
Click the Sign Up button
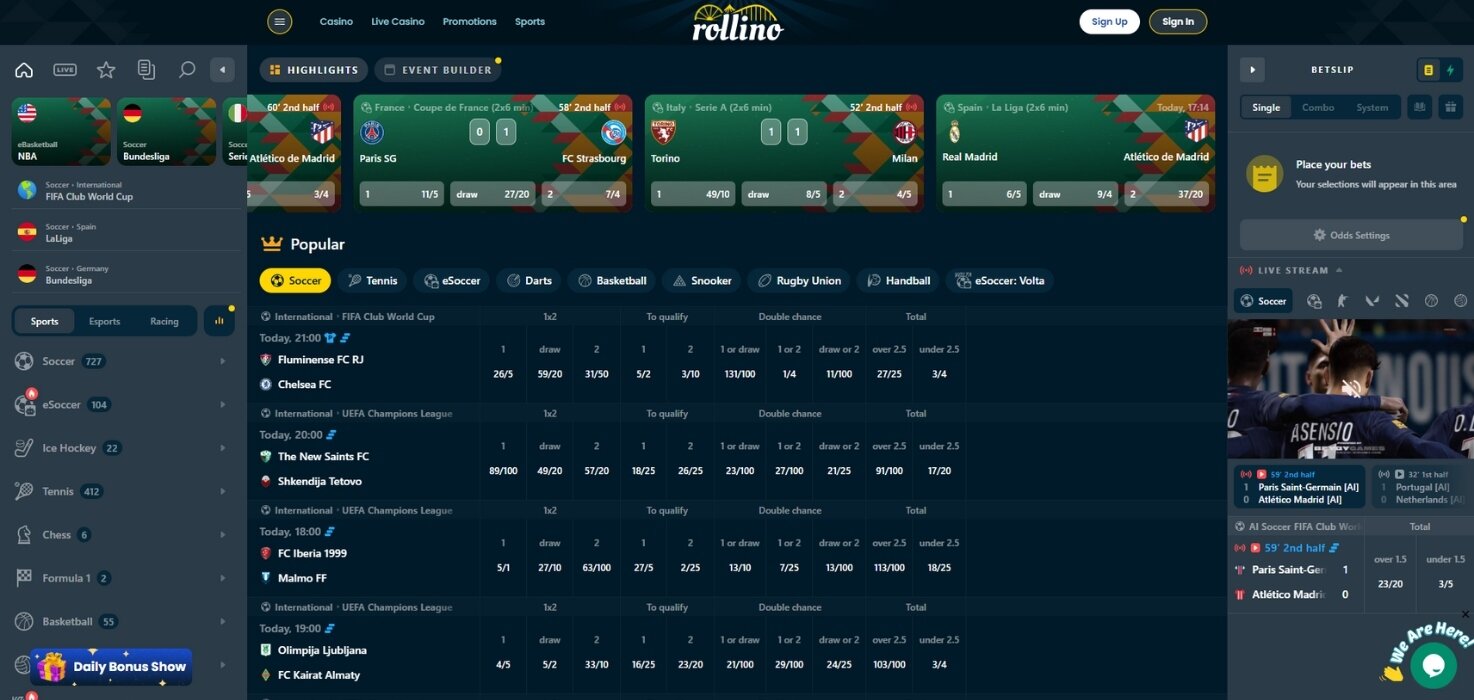click(1109, 21)
